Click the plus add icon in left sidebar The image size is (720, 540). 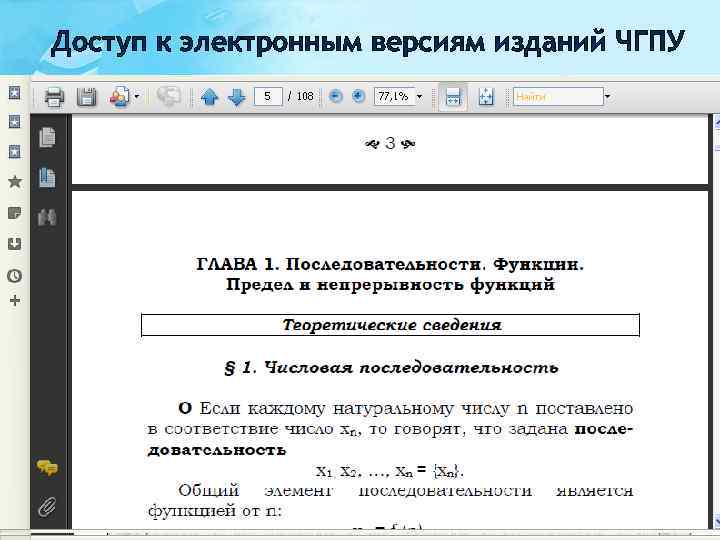(x=15, y=301)
